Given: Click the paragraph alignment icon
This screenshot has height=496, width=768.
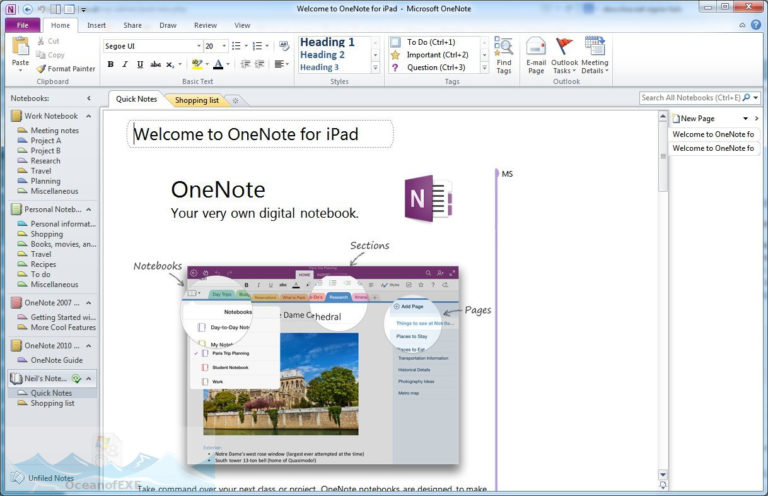Looking at the screenshot, I should point(279,64).
